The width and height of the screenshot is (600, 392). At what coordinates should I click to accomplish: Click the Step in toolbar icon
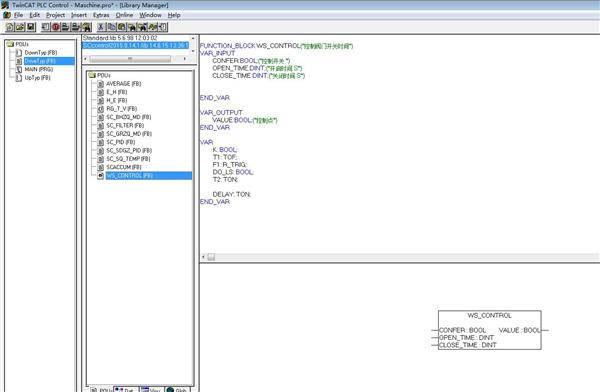[76, 27]
